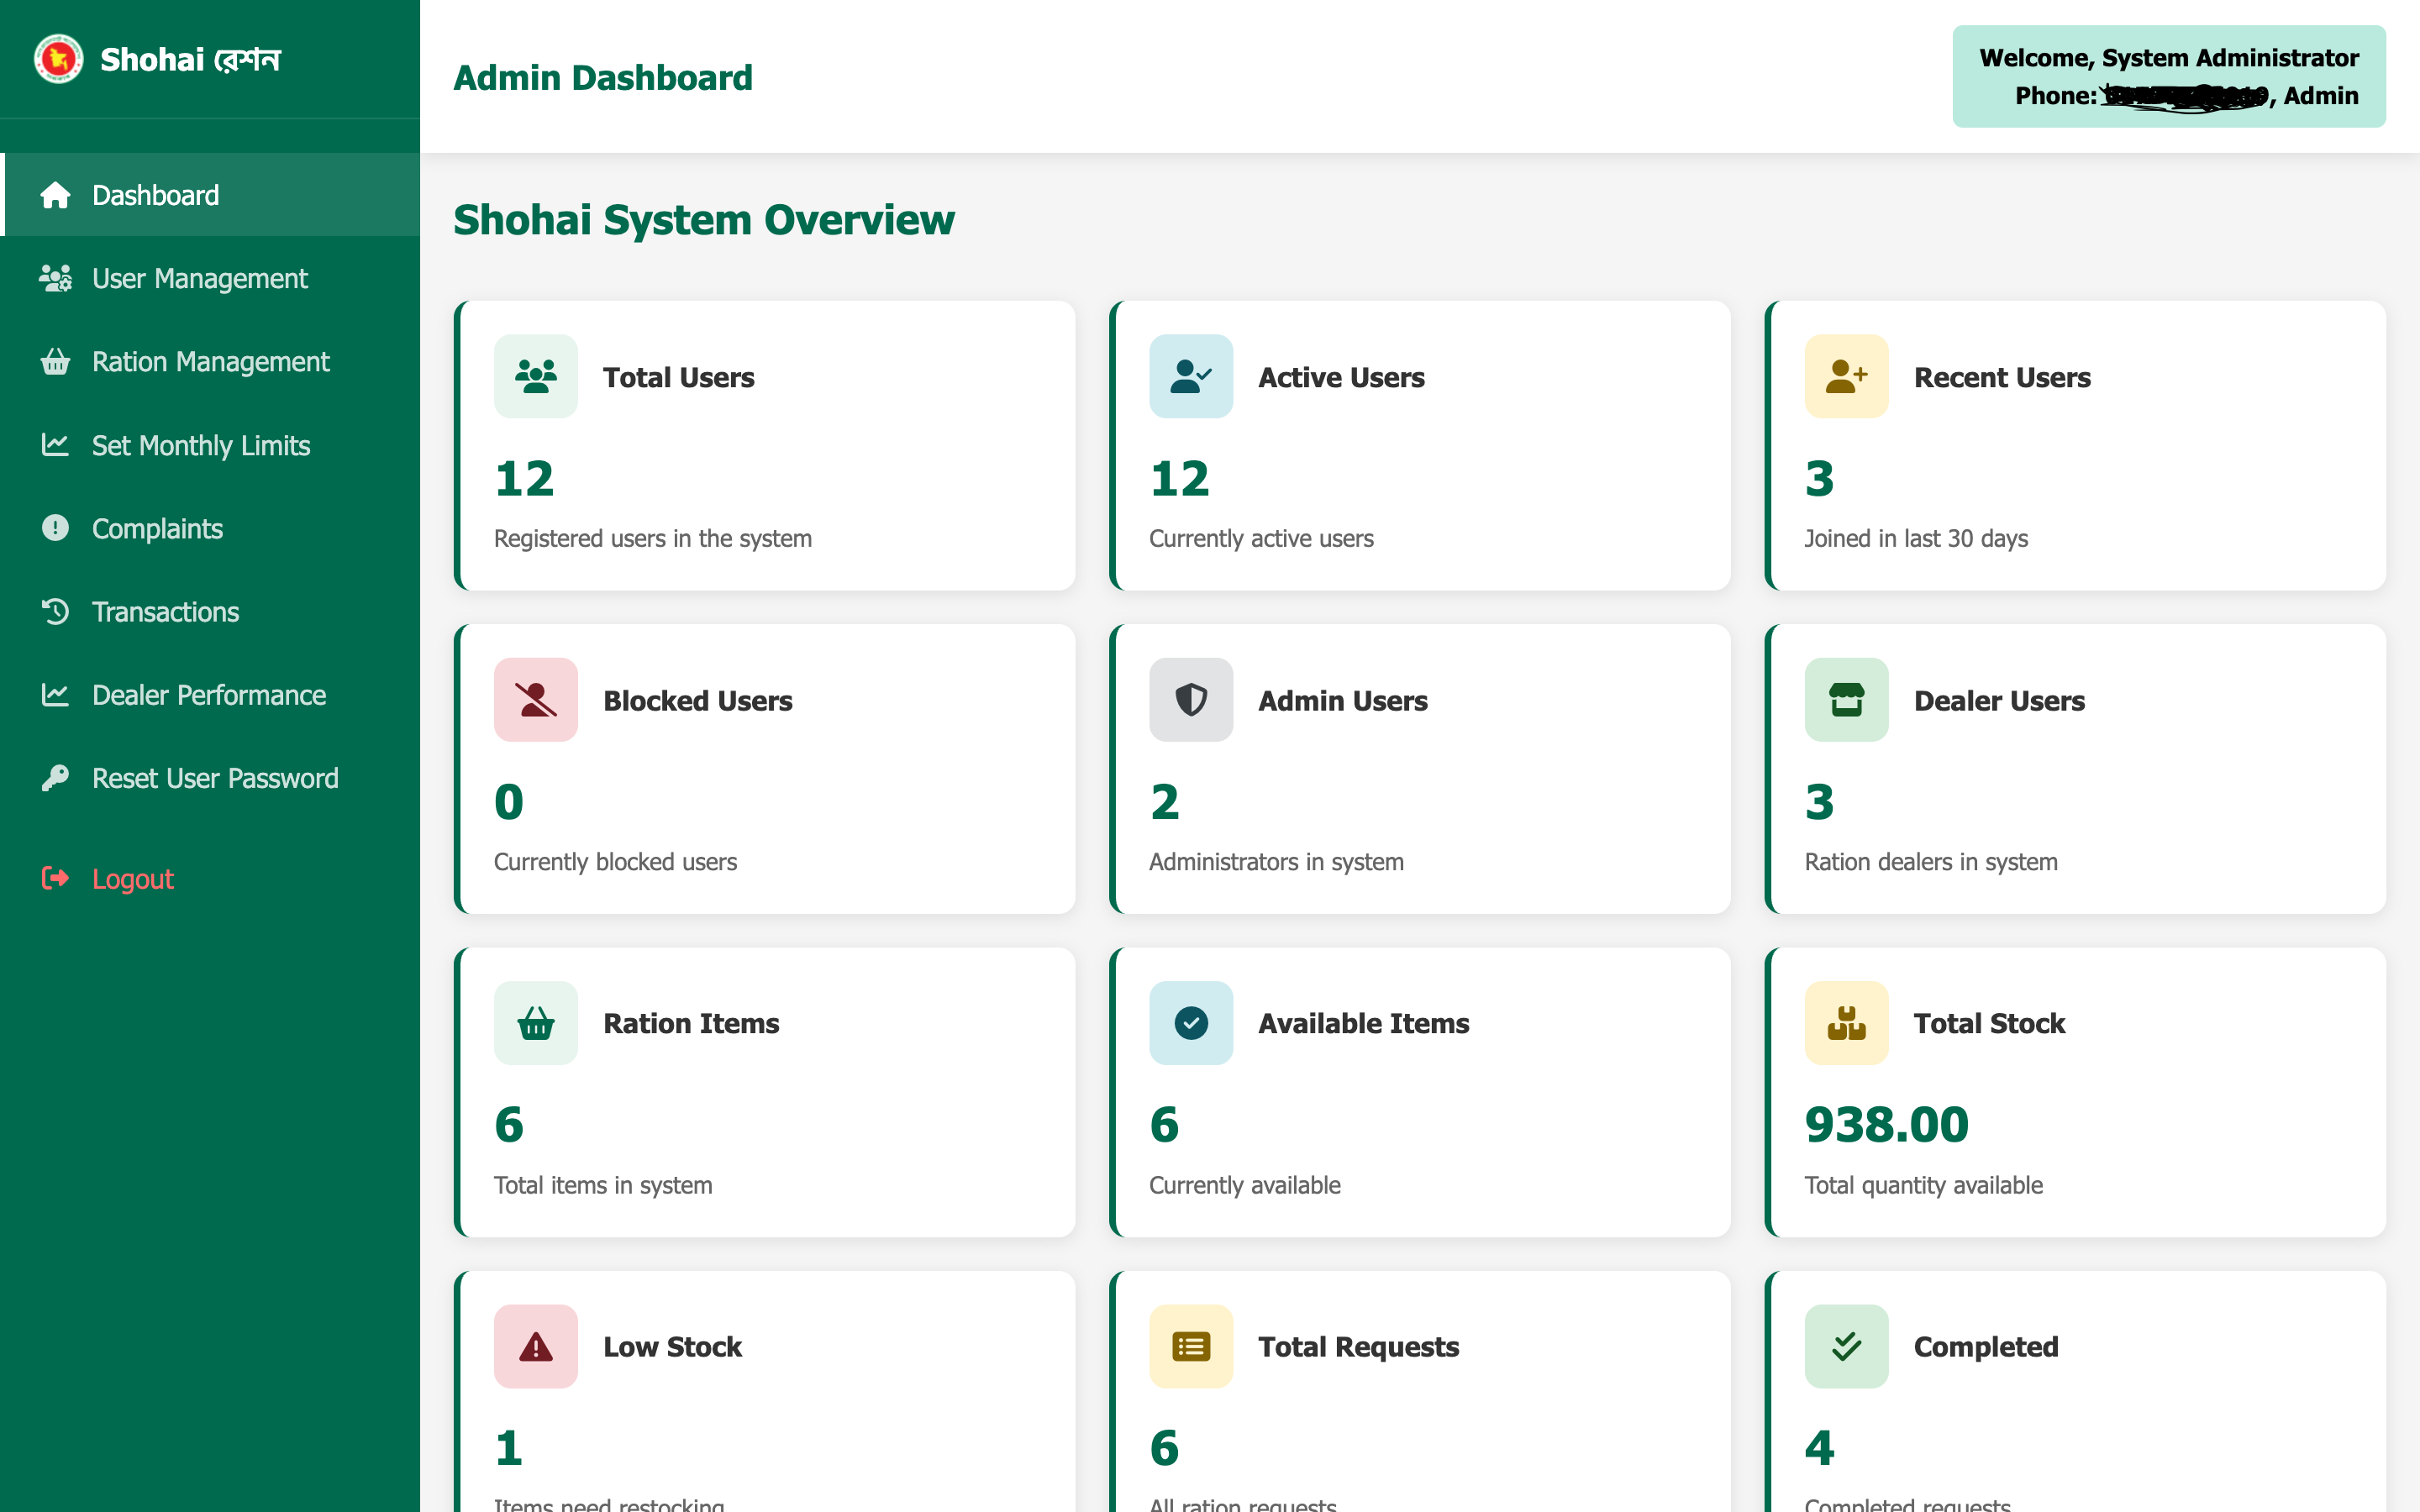The image size is (2420, 1512).
Task: Click the Total Stock boxes icon
Action: [1846, 1023]
